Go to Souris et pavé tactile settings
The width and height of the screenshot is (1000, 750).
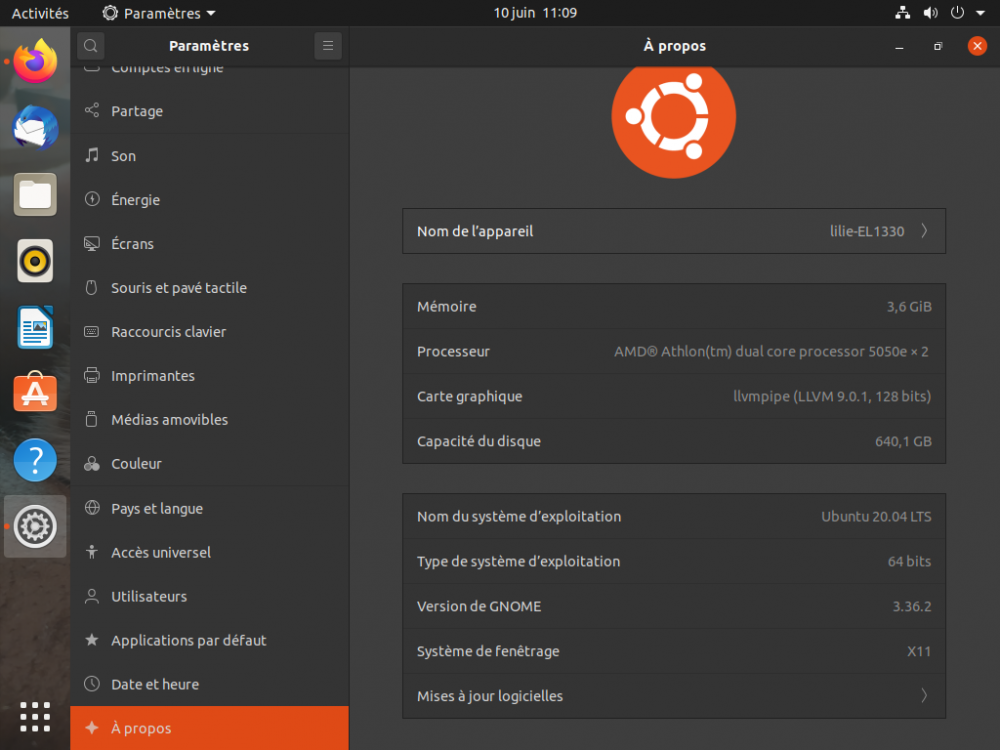[178, 288]
